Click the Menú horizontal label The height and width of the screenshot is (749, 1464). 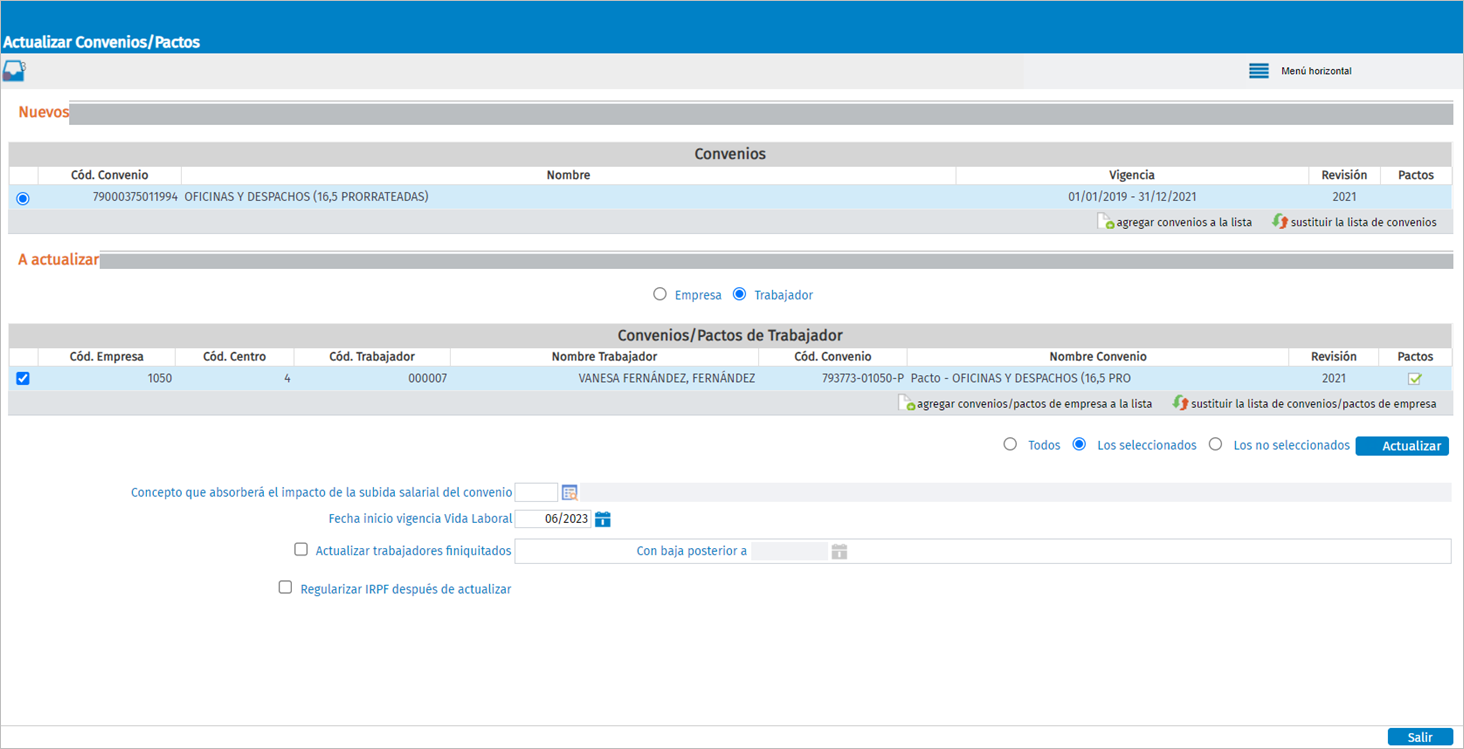(x=1316, y=71)
